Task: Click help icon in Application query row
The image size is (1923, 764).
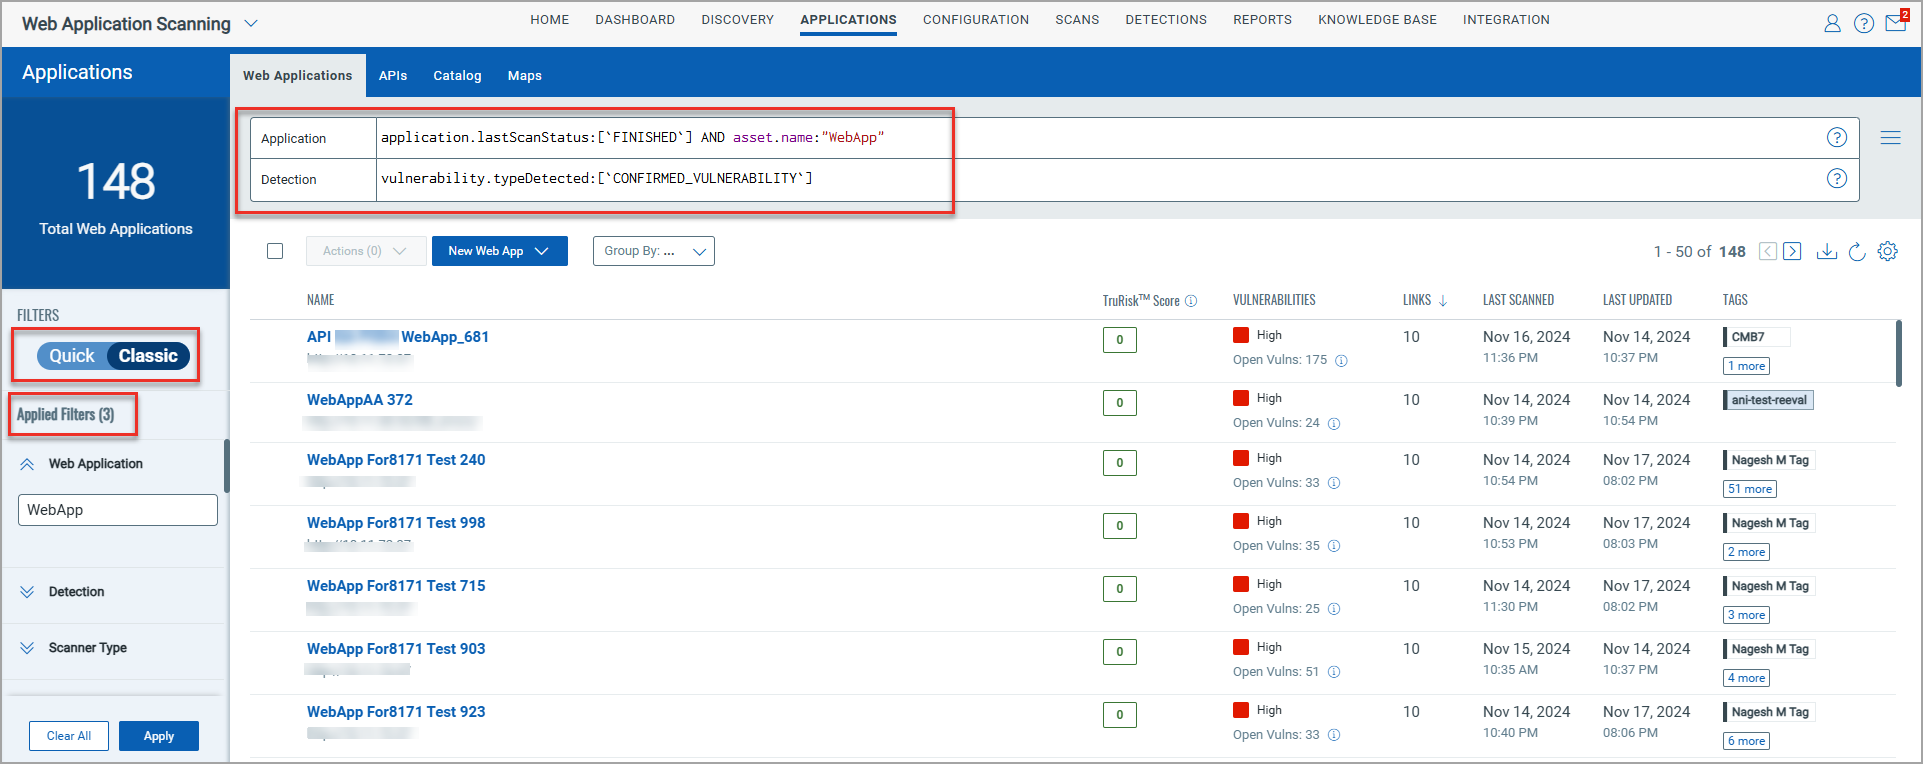Action: coord(1836,138)
